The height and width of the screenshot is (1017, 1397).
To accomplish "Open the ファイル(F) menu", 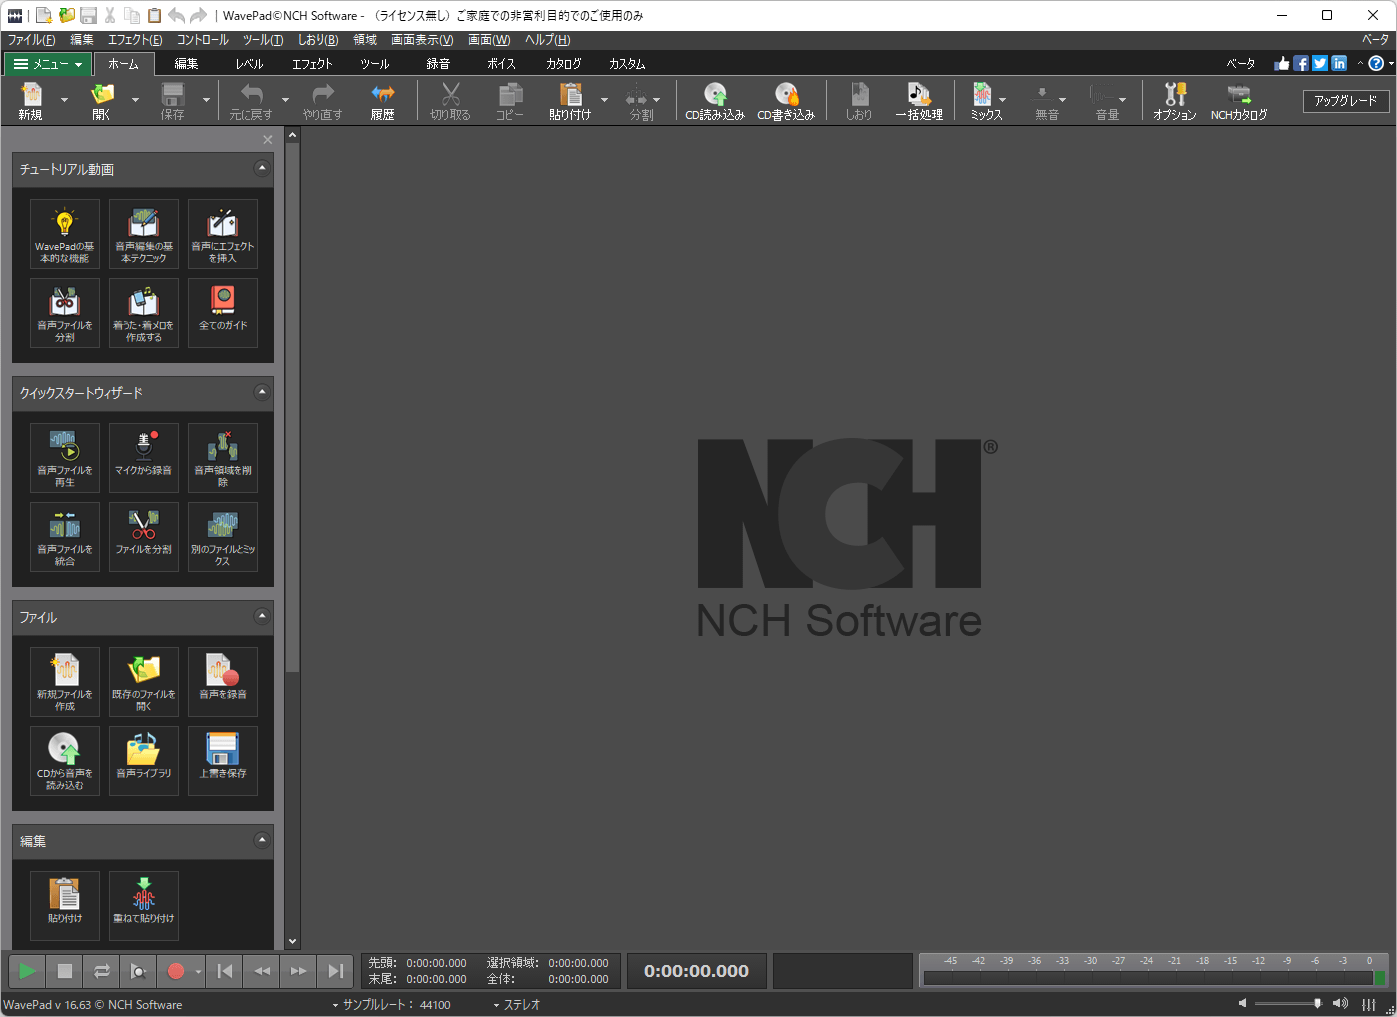I will point(32,40).
